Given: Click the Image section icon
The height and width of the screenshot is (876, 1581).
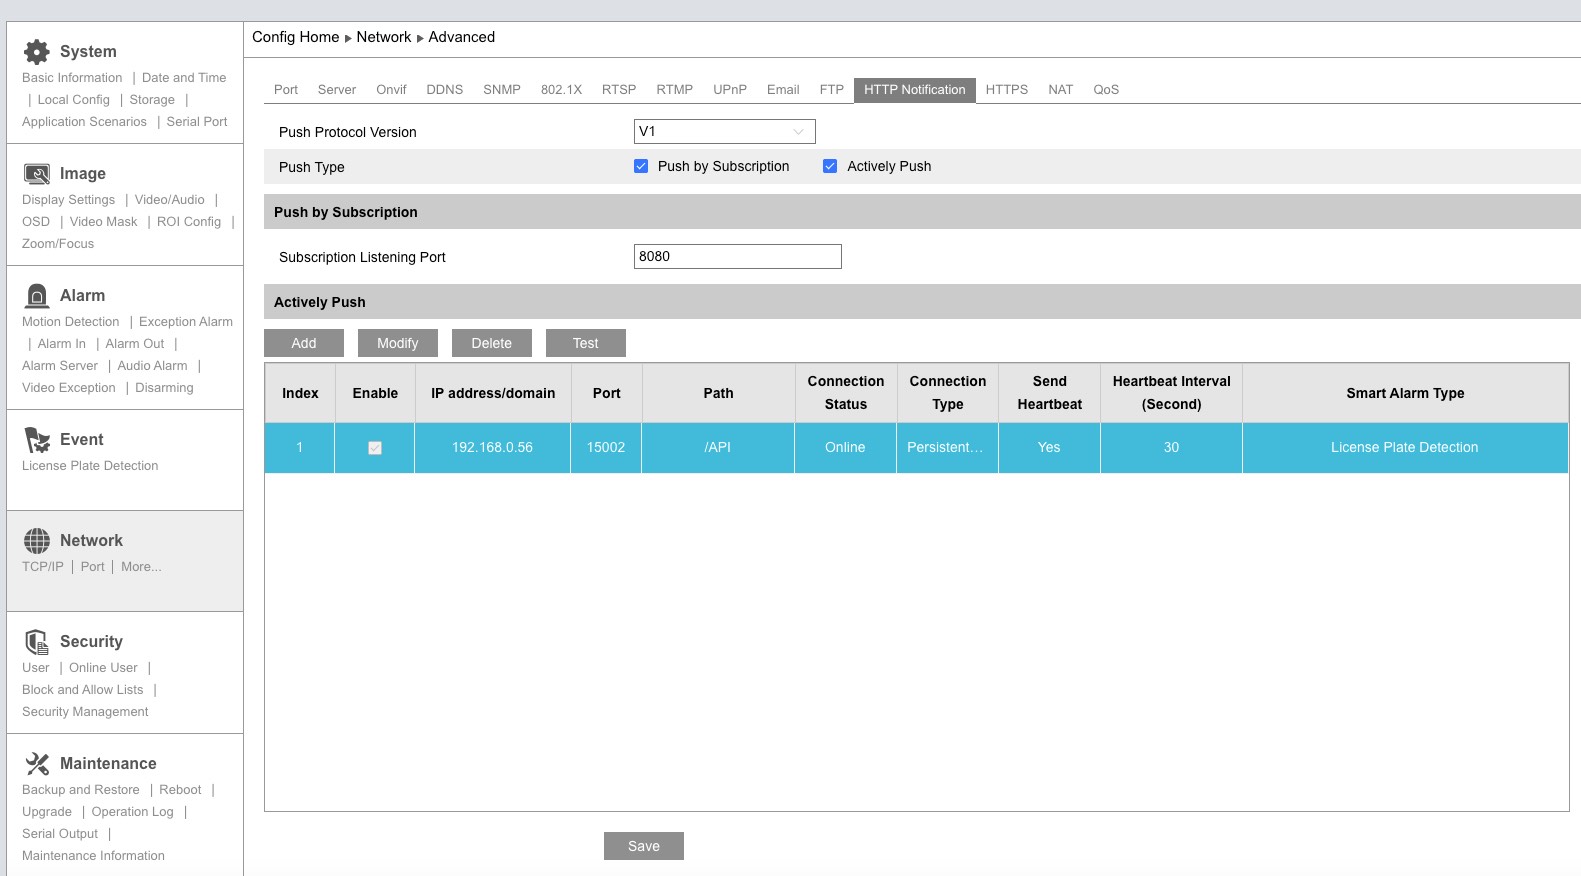Looking at the screenshot, I should pos(37,174).
